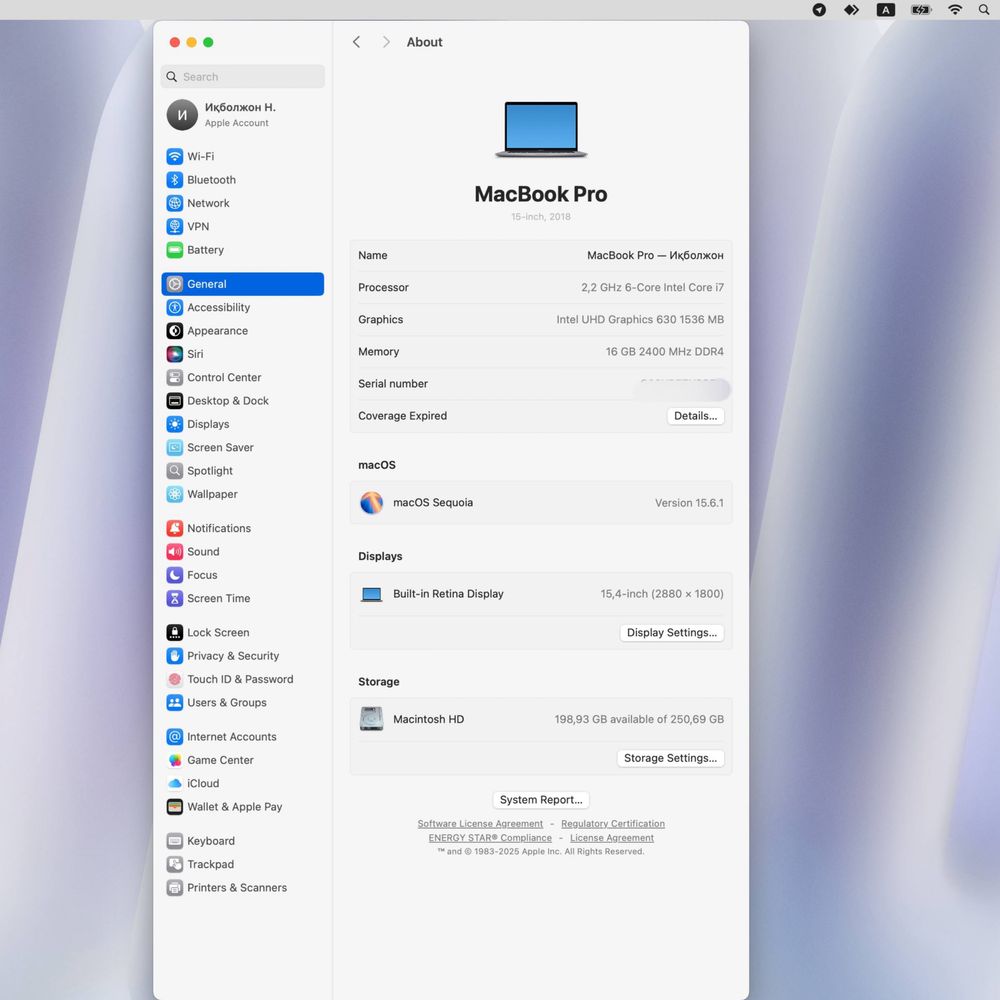
Task: Open Regulatory Certification link
Action: click(x=613, y=824)
